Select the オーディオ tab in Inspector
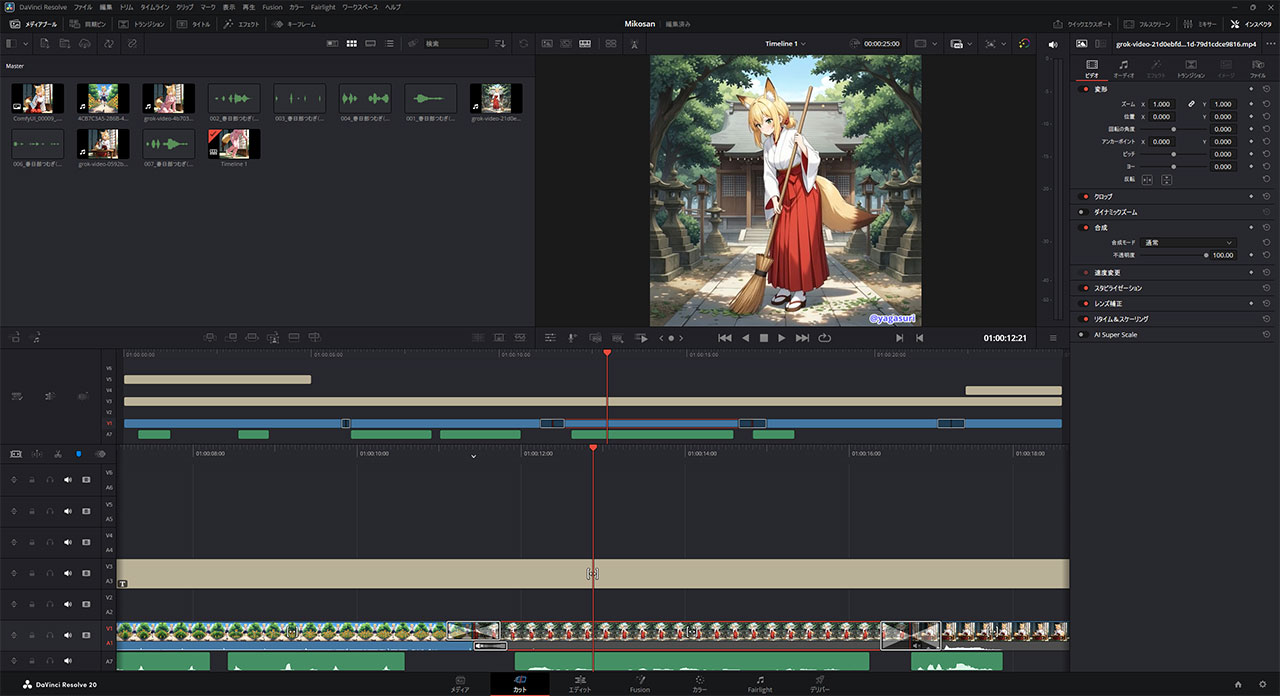This screenshot has width=1280, height=696. coord(1123,68)
